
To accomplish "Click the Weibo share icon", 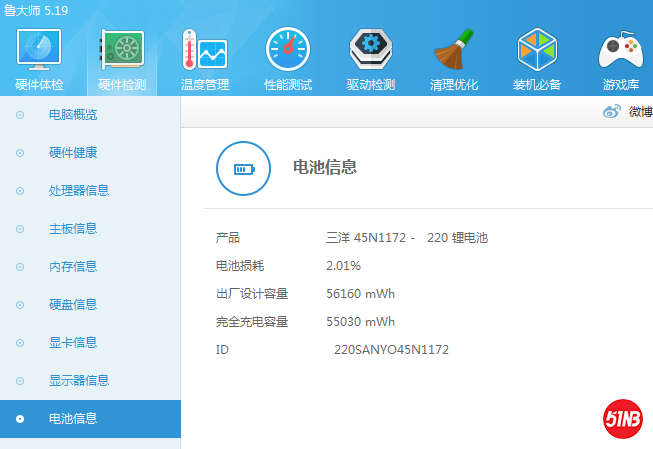I will (612, 111).
